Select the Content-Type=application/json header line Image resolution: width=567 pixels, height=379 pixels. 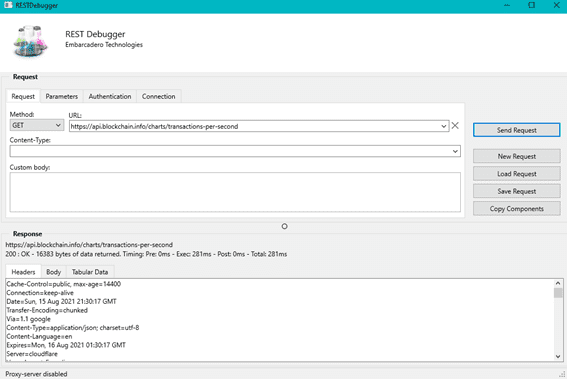(73, 328)
